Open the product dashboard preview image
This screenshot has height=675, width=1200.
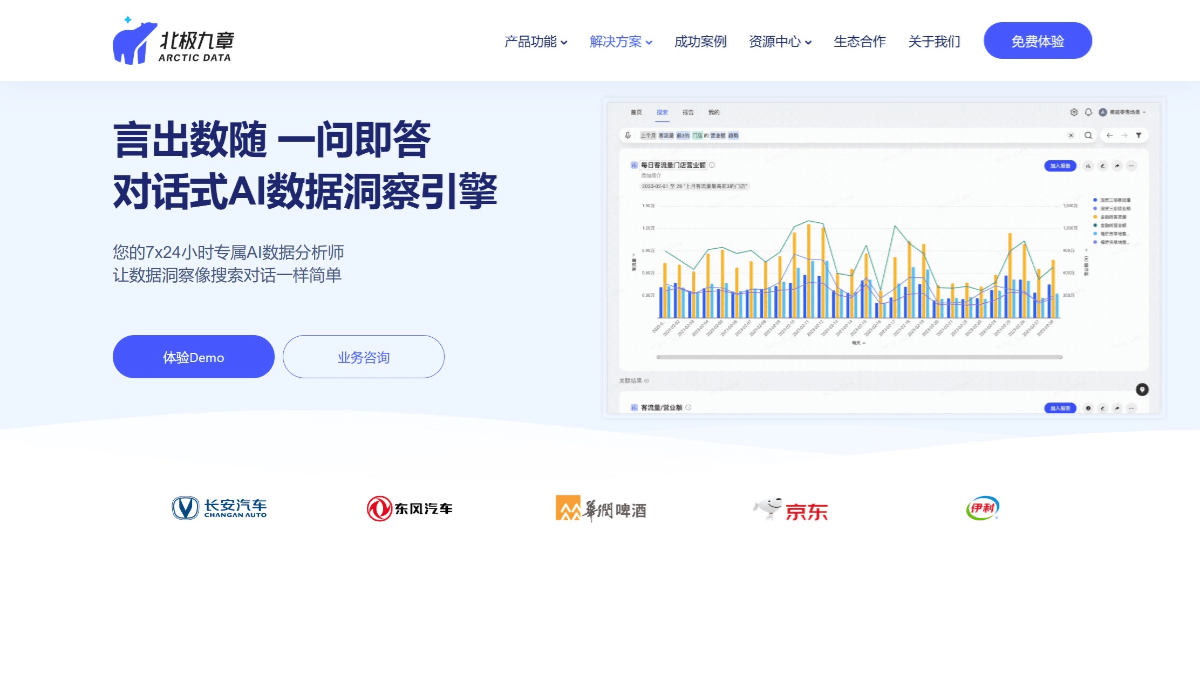pos(884,257)
